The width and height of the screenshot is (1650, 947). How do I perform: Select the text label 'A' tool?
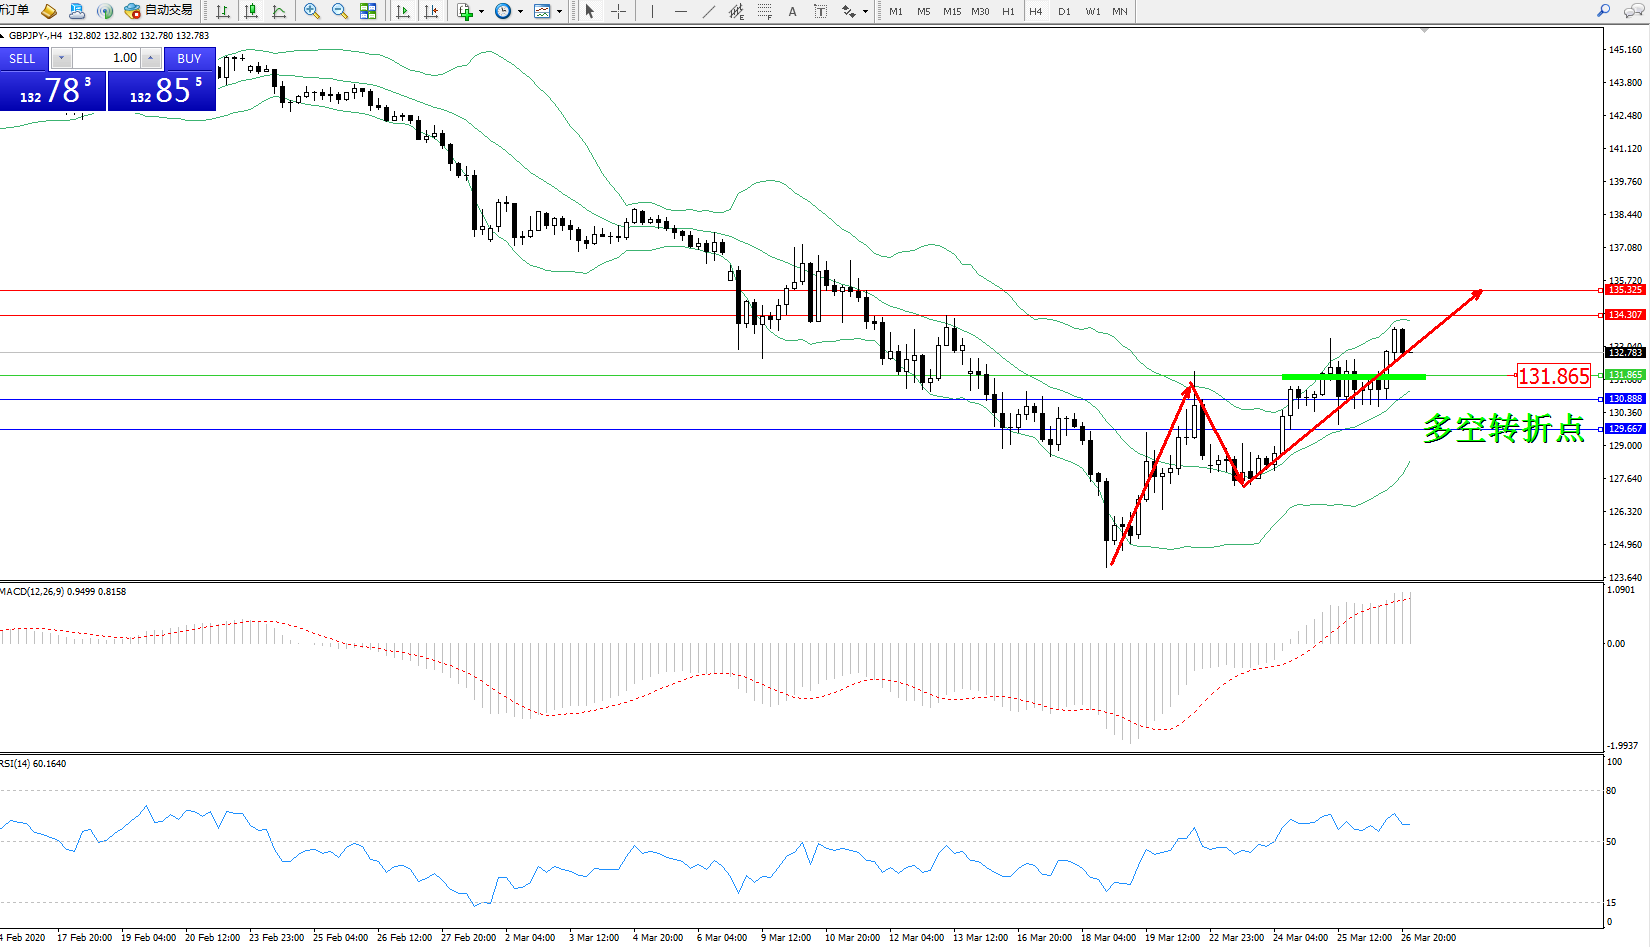[x=793, y=11]
